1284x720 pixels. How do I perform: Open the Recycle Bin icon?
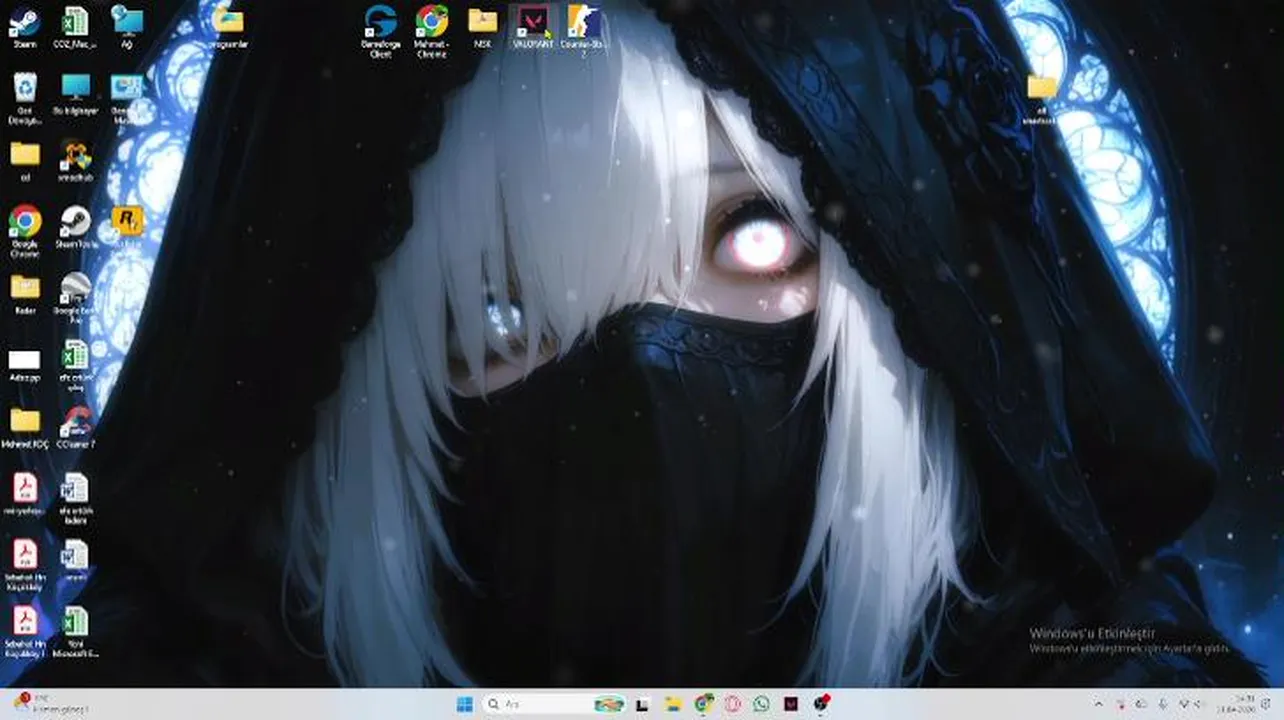25,98
